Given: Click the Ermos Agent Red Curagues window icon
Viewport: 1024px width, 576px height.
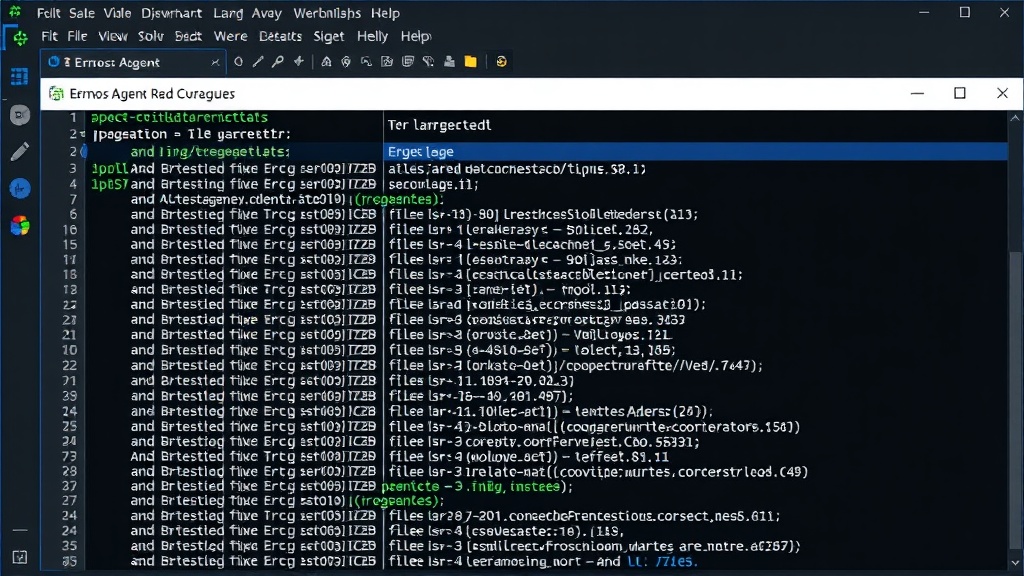Looking at the screenshot, I should 56,93.
